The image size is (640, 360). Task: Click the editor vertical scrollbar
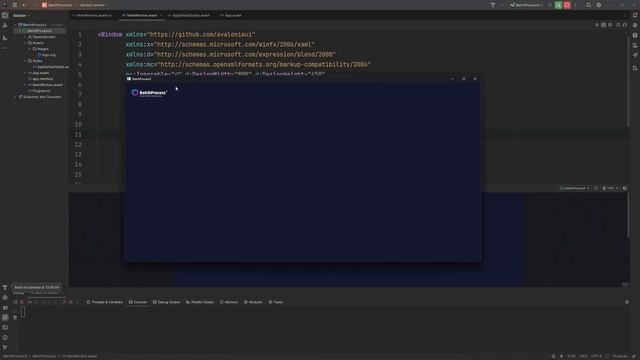pyautogui.click(x=628, y=82)
